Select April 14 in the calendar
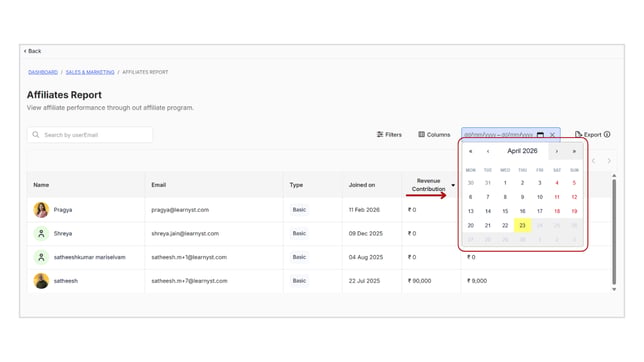 [x=488, y=211]
